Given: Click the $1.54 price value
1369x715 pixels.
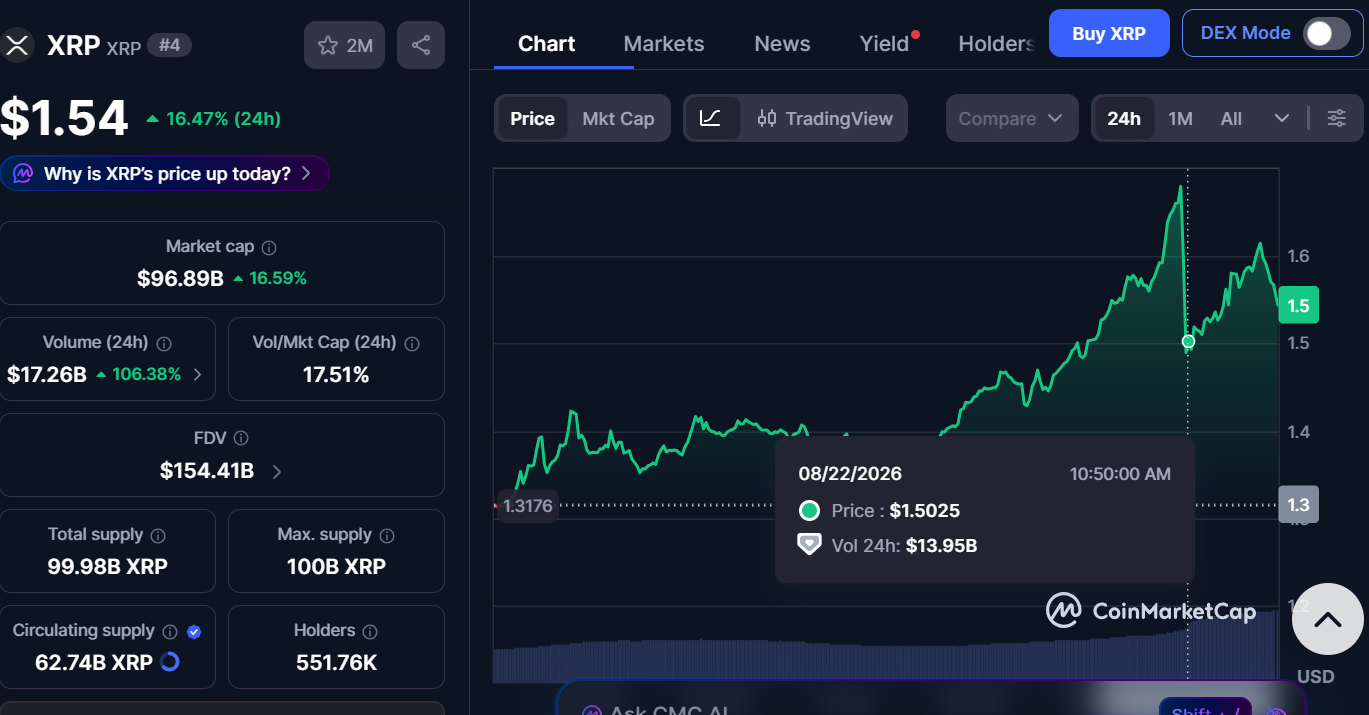Looking at the screenshot, I should click(x=64, y=118).
